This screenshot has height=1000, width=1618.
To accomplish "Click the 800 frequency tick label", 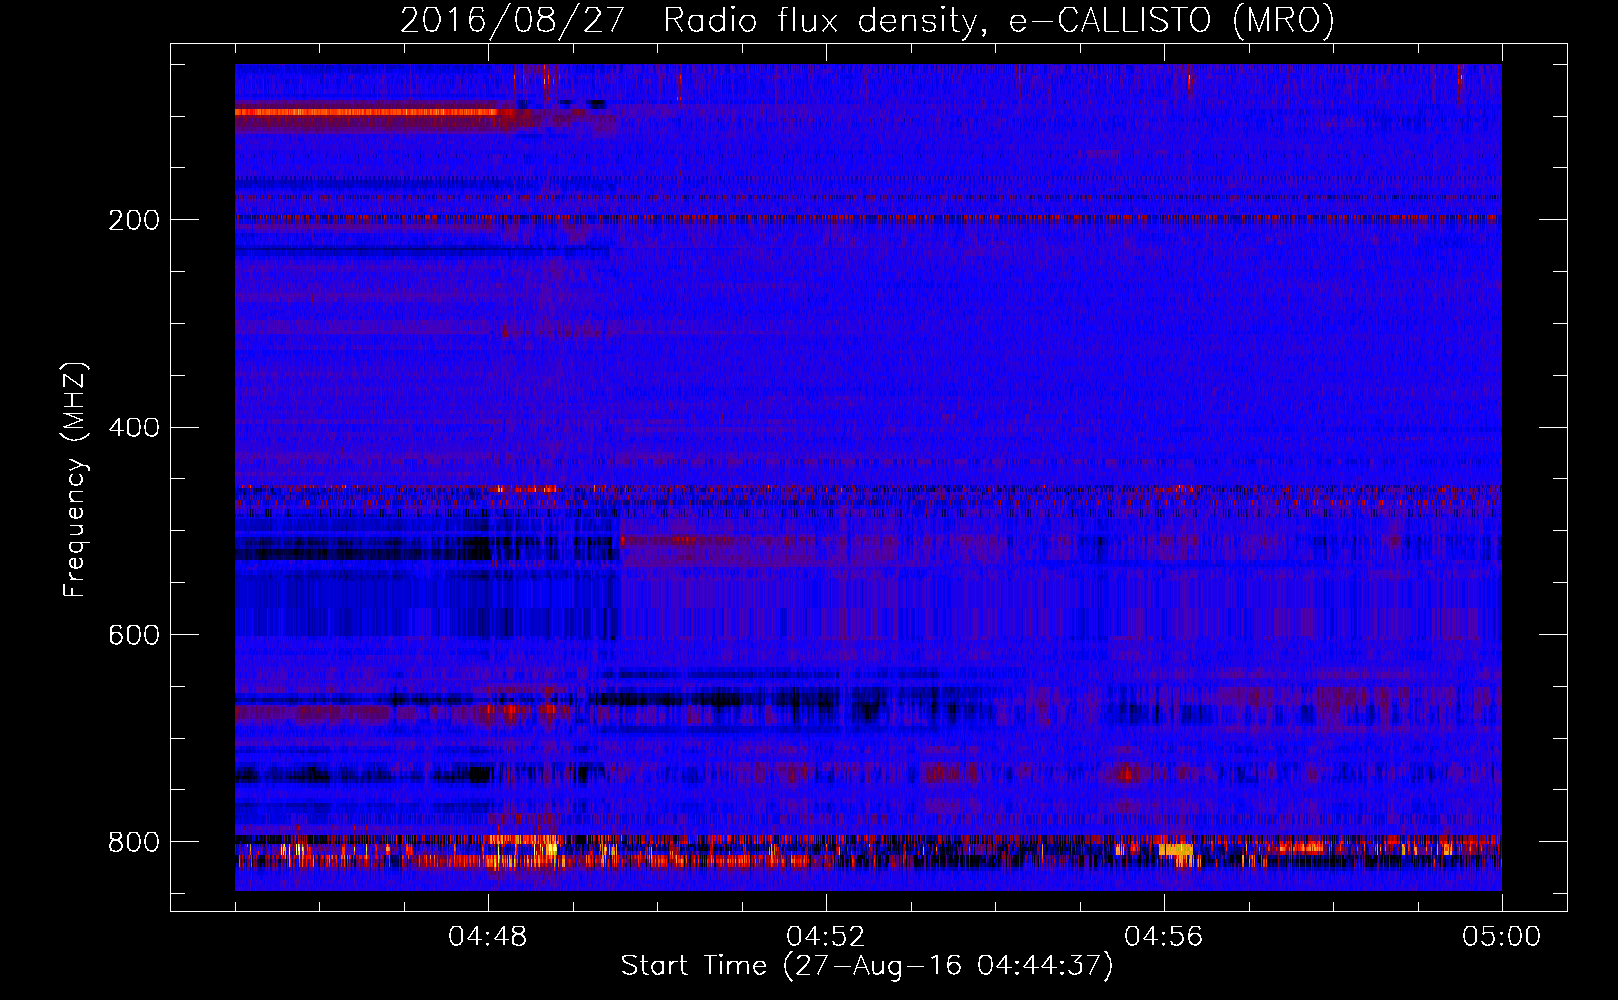I will pyautogui.click(x=134, y=842).
